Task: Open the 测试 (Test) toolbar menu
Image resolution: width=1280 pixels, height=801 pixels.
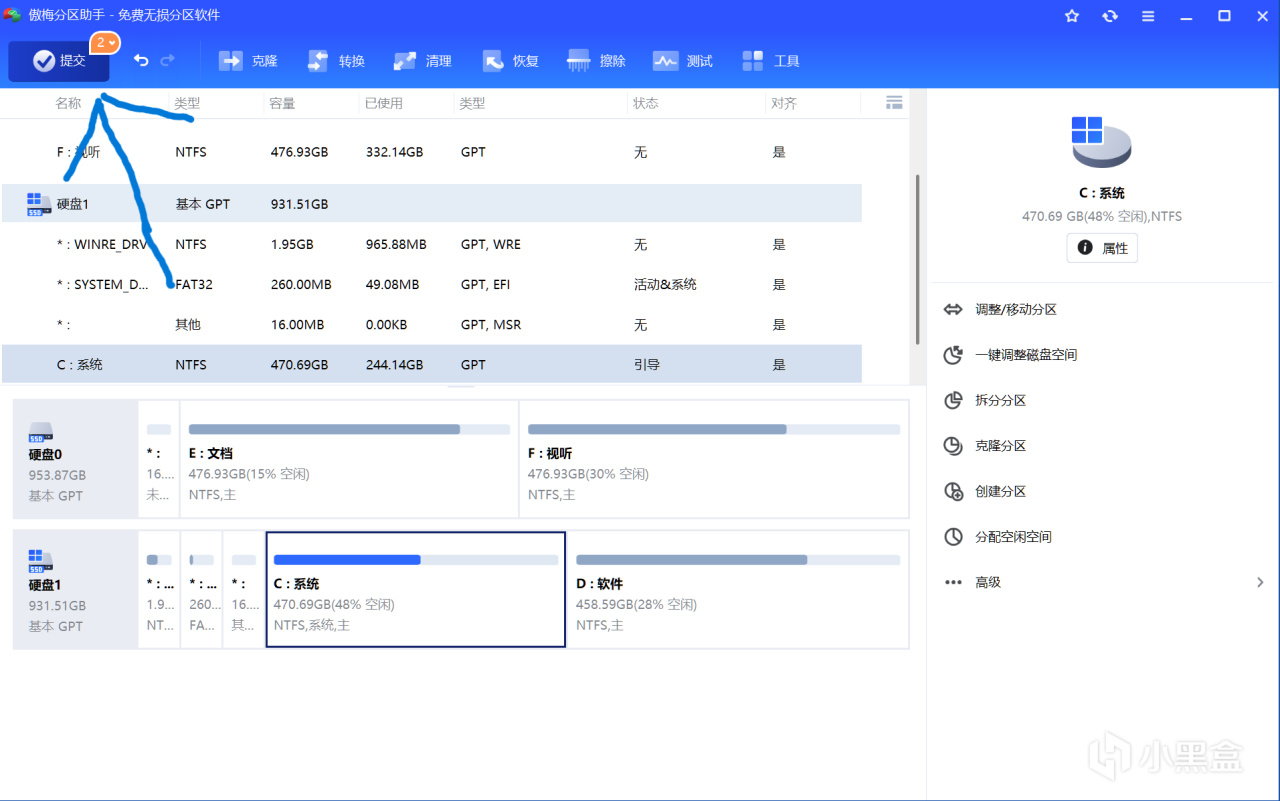Action: point(683,61)
